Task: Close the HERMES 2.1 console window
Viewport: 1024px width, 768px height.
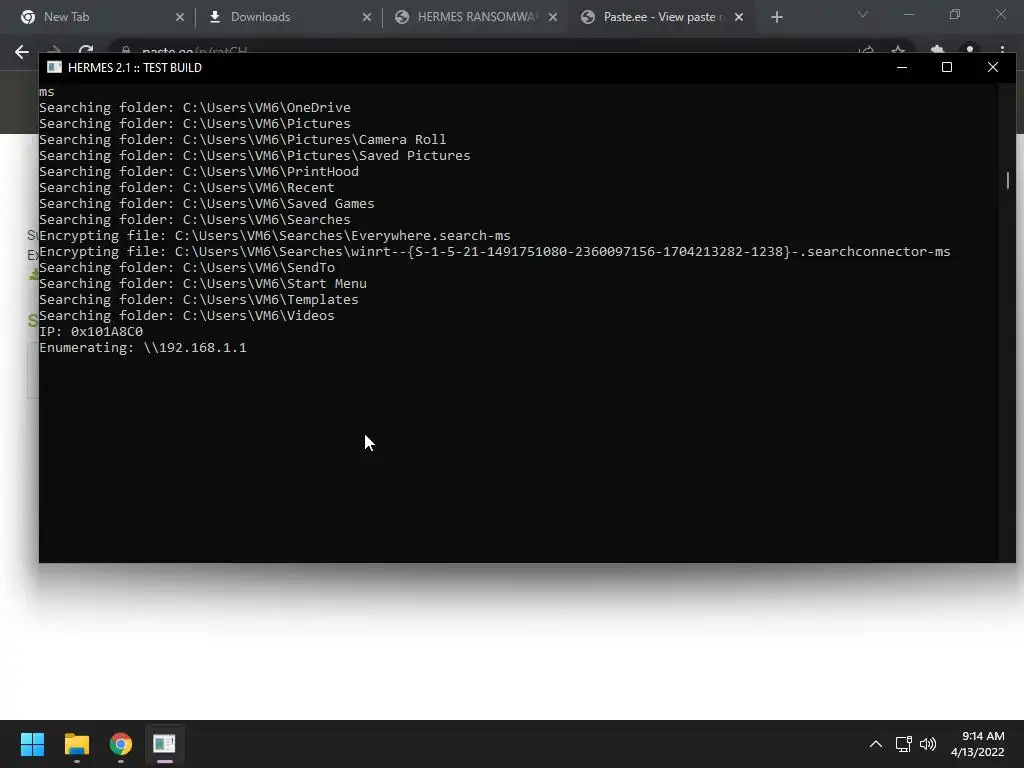Action: [993, 67]
